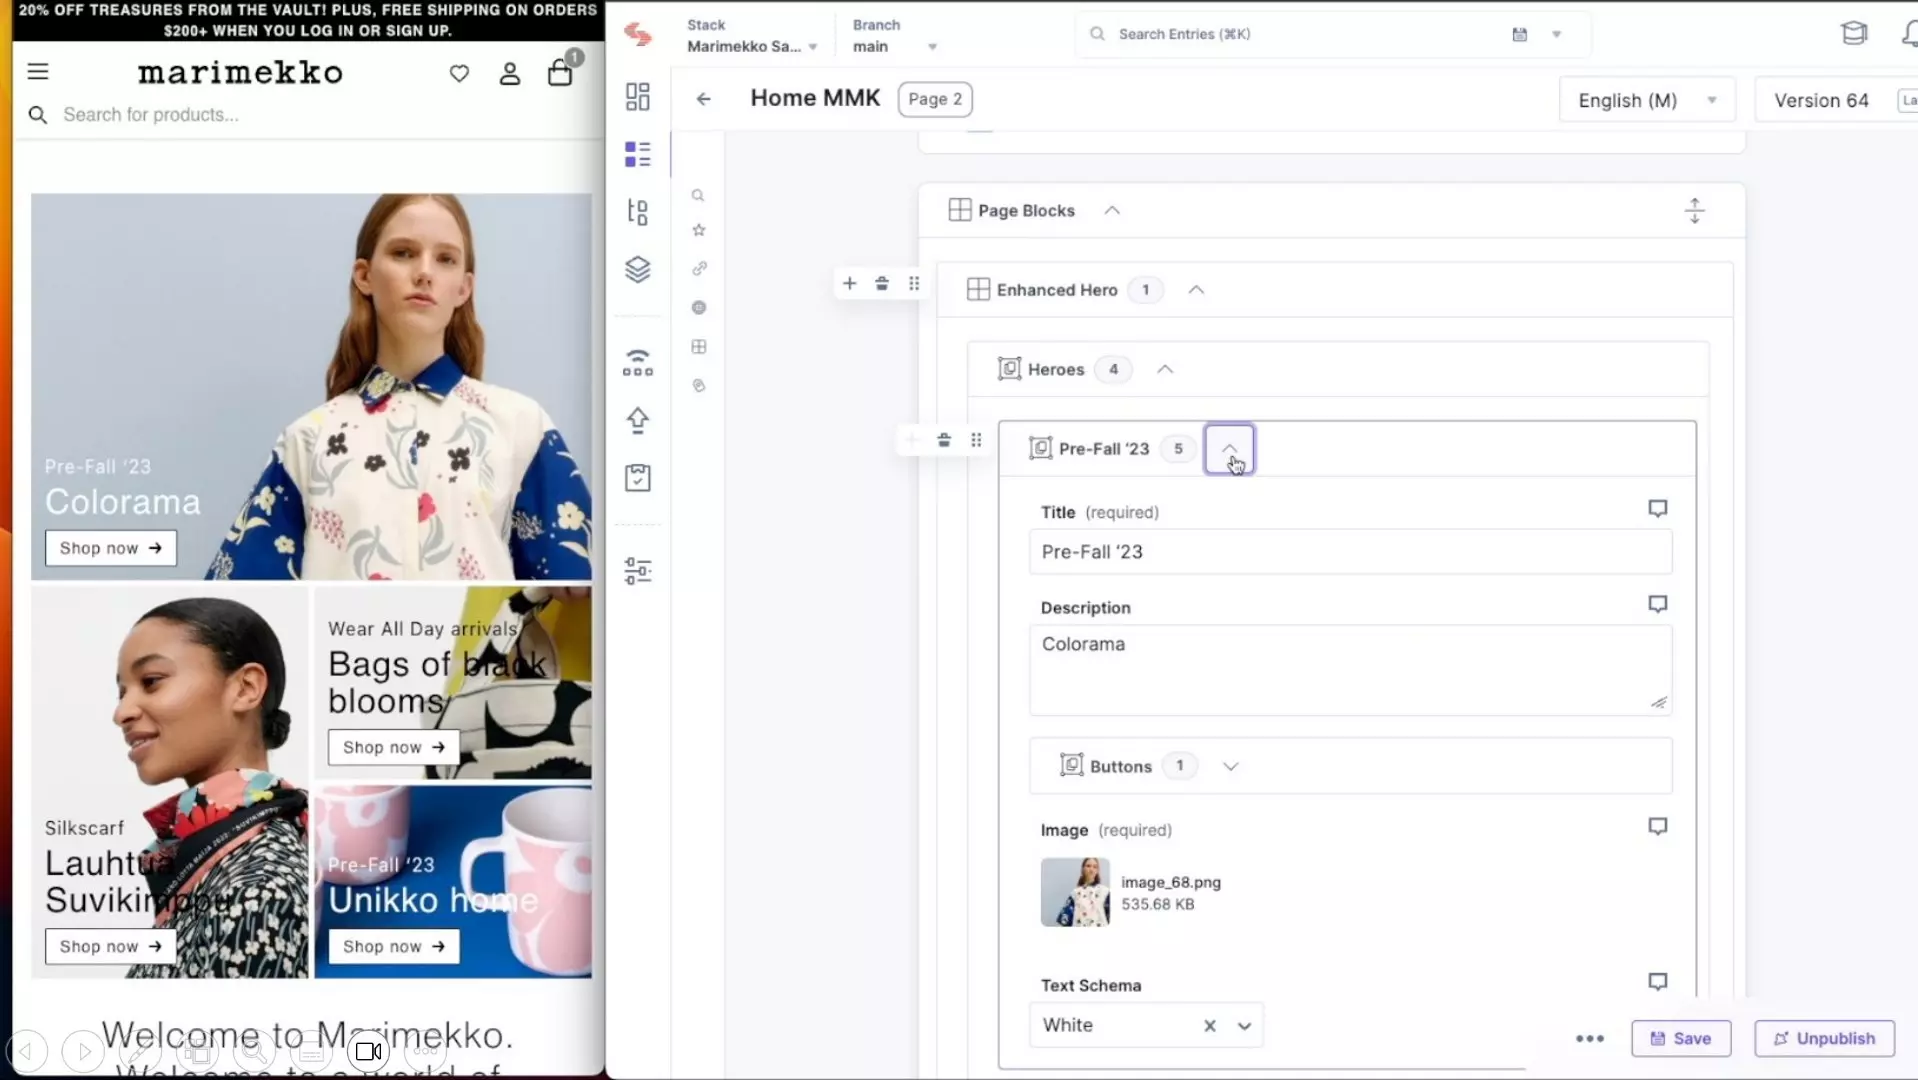Save the entry
The image size is (1918, 1080).
click(1681, 1039)
